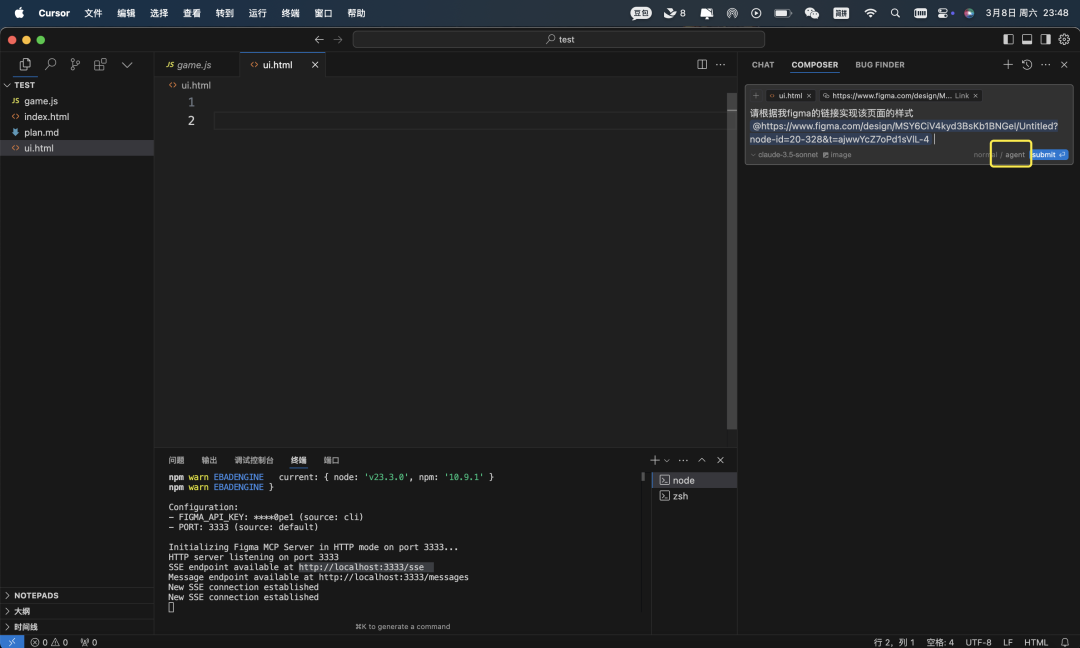Open the 终端 menu in menu bar
Viewport: 1080px width, 648px height.
(290, 13)
